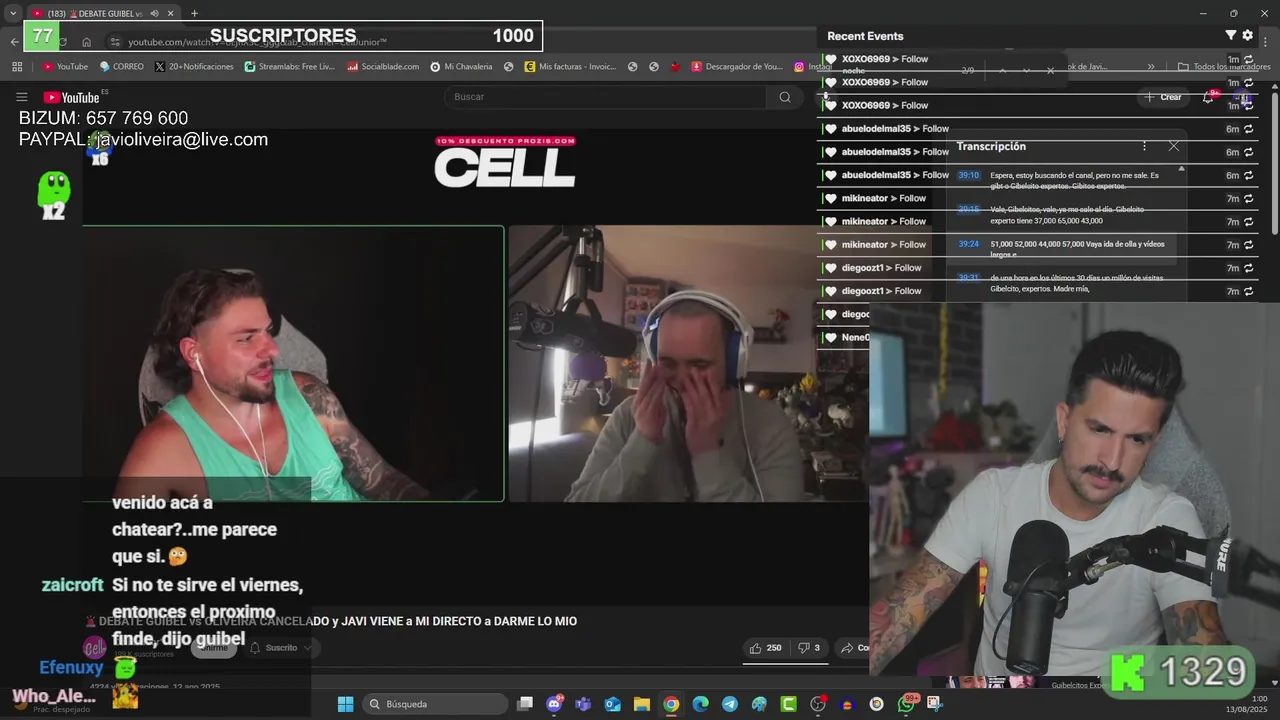Click the YouTube search magnifier button
1280x720 pixels.
point(785,97)
